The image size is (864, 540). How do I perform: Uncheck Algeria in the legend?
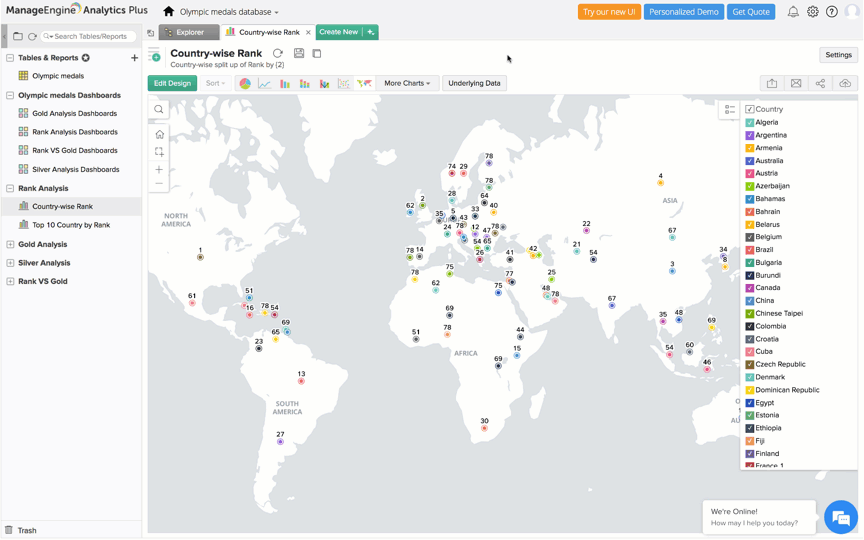[x=749, y=122]
